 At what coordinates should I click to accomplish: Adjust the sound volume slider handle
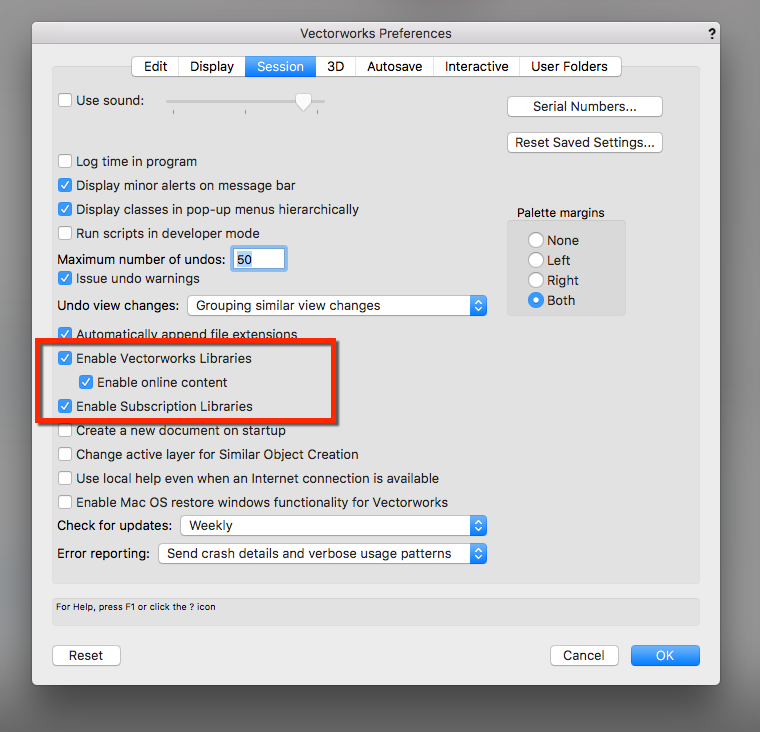(x=303, y=102)
